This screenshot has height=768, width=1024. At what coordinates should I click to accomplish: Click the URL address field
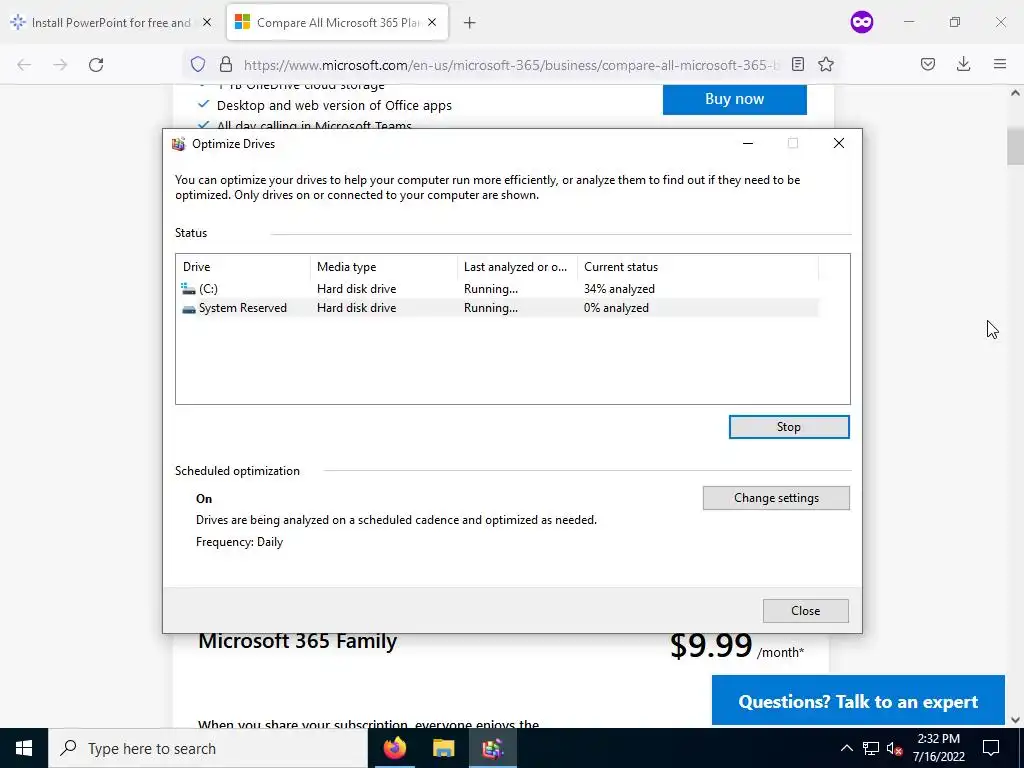click(x=511, y=65)
